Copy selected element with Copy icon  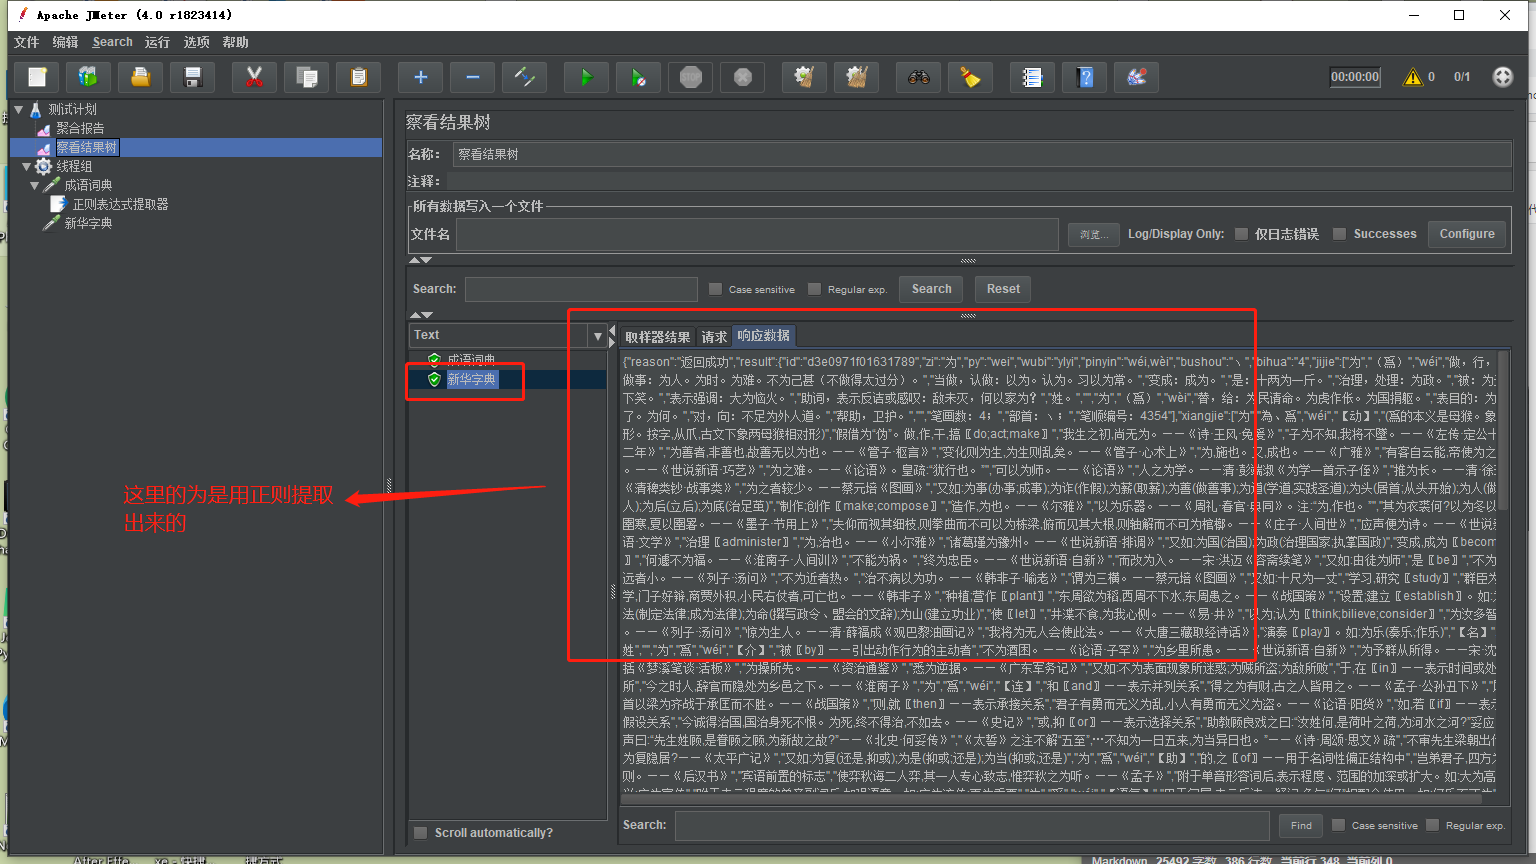click(307, 77)
